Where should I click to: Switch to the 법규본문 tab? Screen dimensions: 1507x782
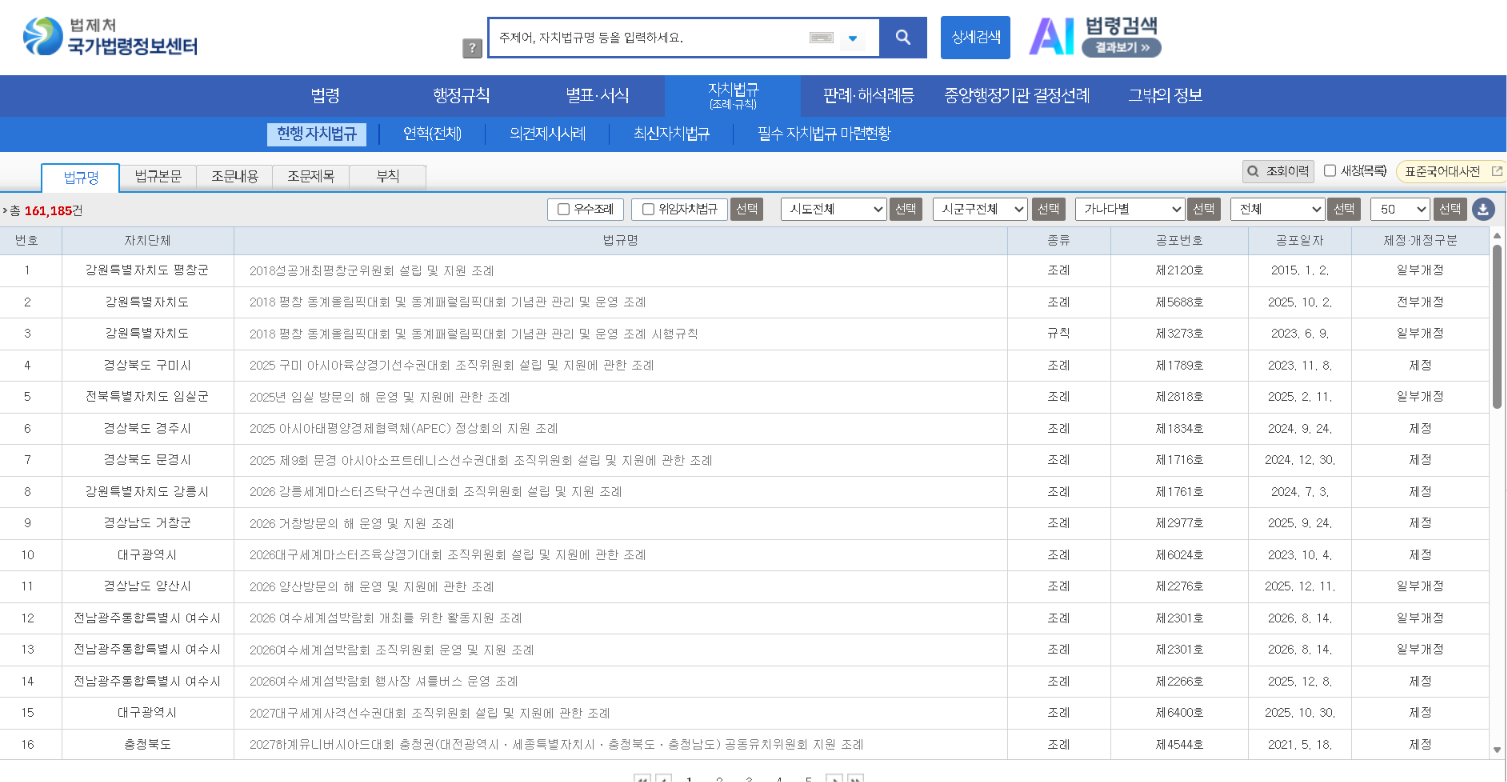pos(158,177)
